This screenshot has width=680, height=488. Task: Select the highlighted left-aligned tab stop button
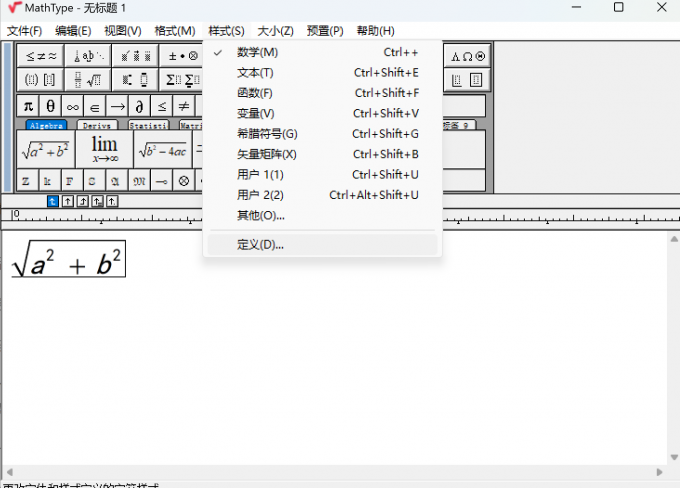coord(52,201)
